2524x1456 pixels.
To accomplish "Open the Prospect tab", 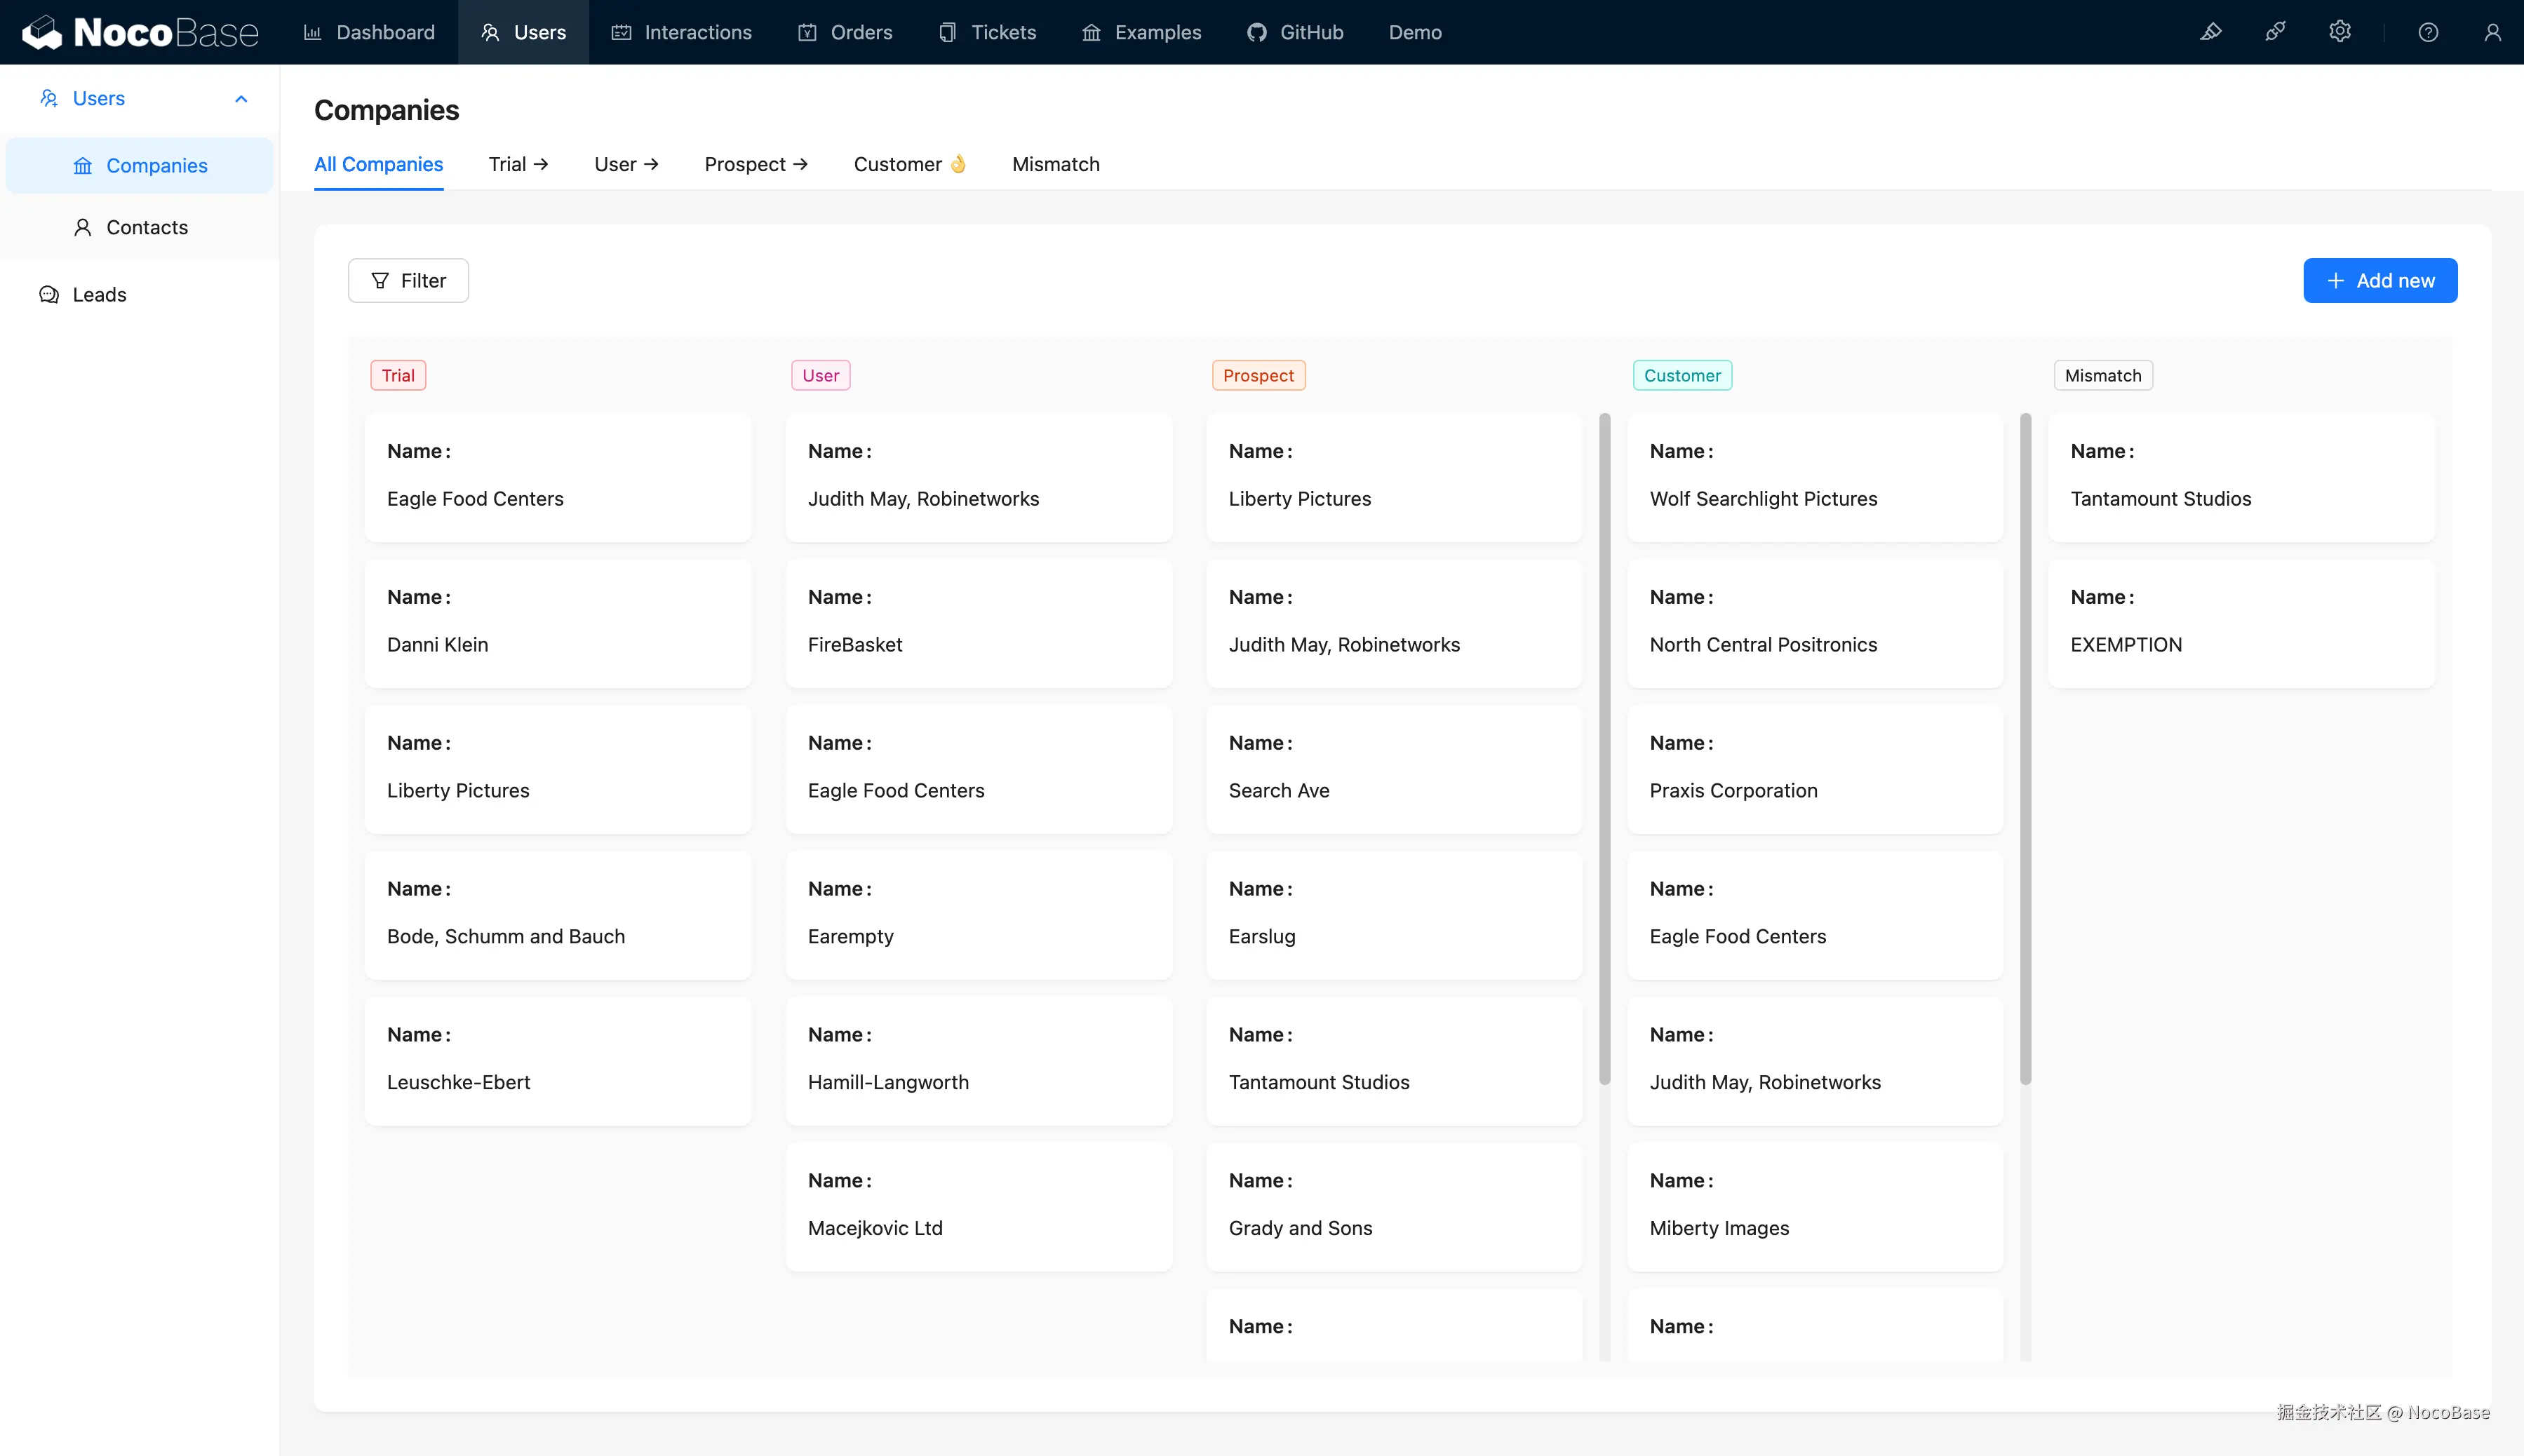I will coord(755,164).
